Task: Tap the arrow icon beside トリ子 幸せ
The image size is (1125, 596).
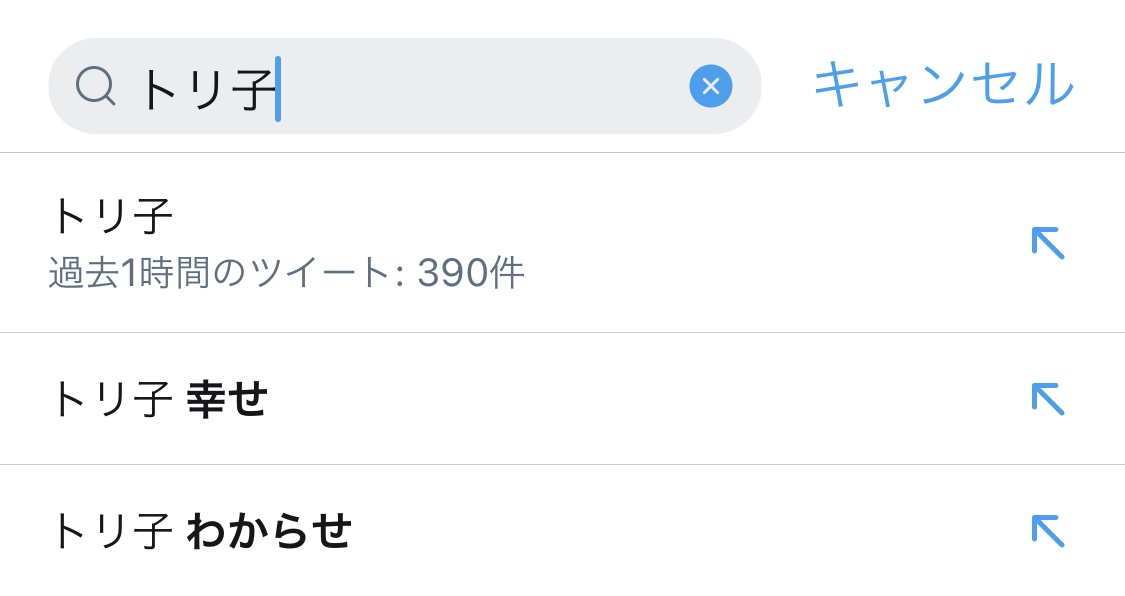Action: click(x=1047, y=399)
